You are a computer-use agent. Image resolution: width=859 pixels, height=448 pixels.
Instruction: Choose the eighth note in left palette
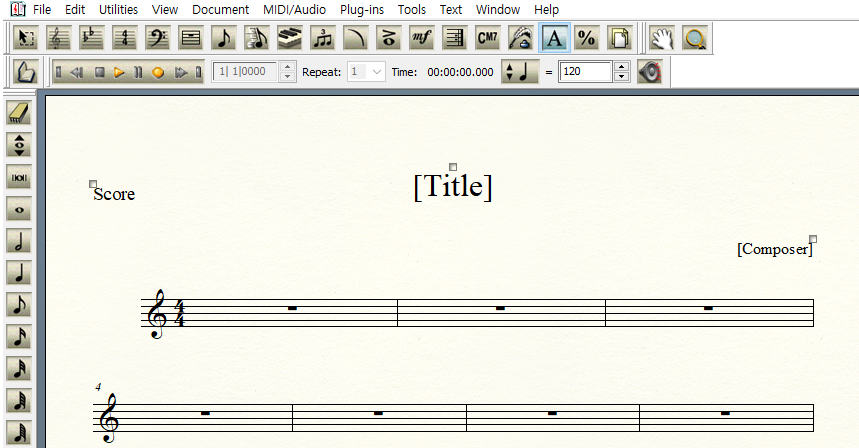pyautogui.click(x=19, y=306)
